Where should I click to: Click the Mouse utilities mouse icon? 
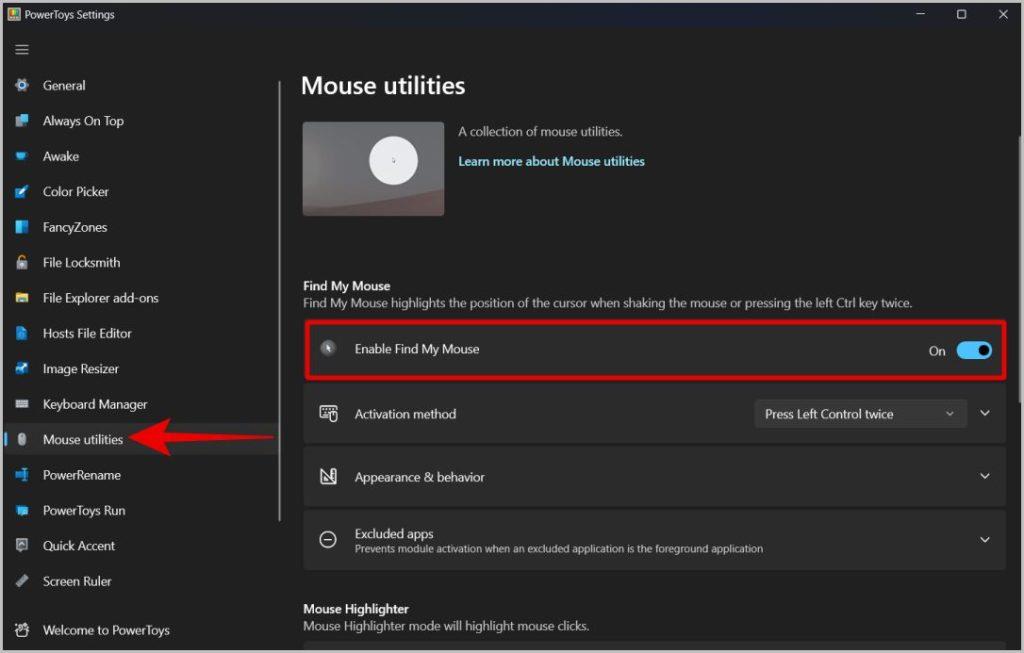pyautogui.click(x=22, y=439)
